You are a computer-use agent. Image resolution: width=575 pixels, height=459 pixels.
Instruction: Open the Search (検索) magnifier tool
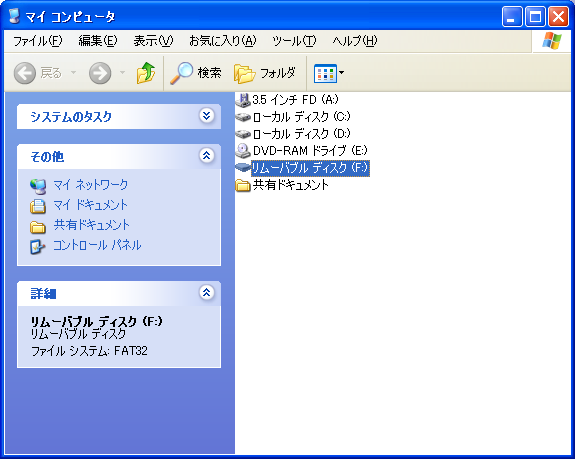(x=181, y=73)
